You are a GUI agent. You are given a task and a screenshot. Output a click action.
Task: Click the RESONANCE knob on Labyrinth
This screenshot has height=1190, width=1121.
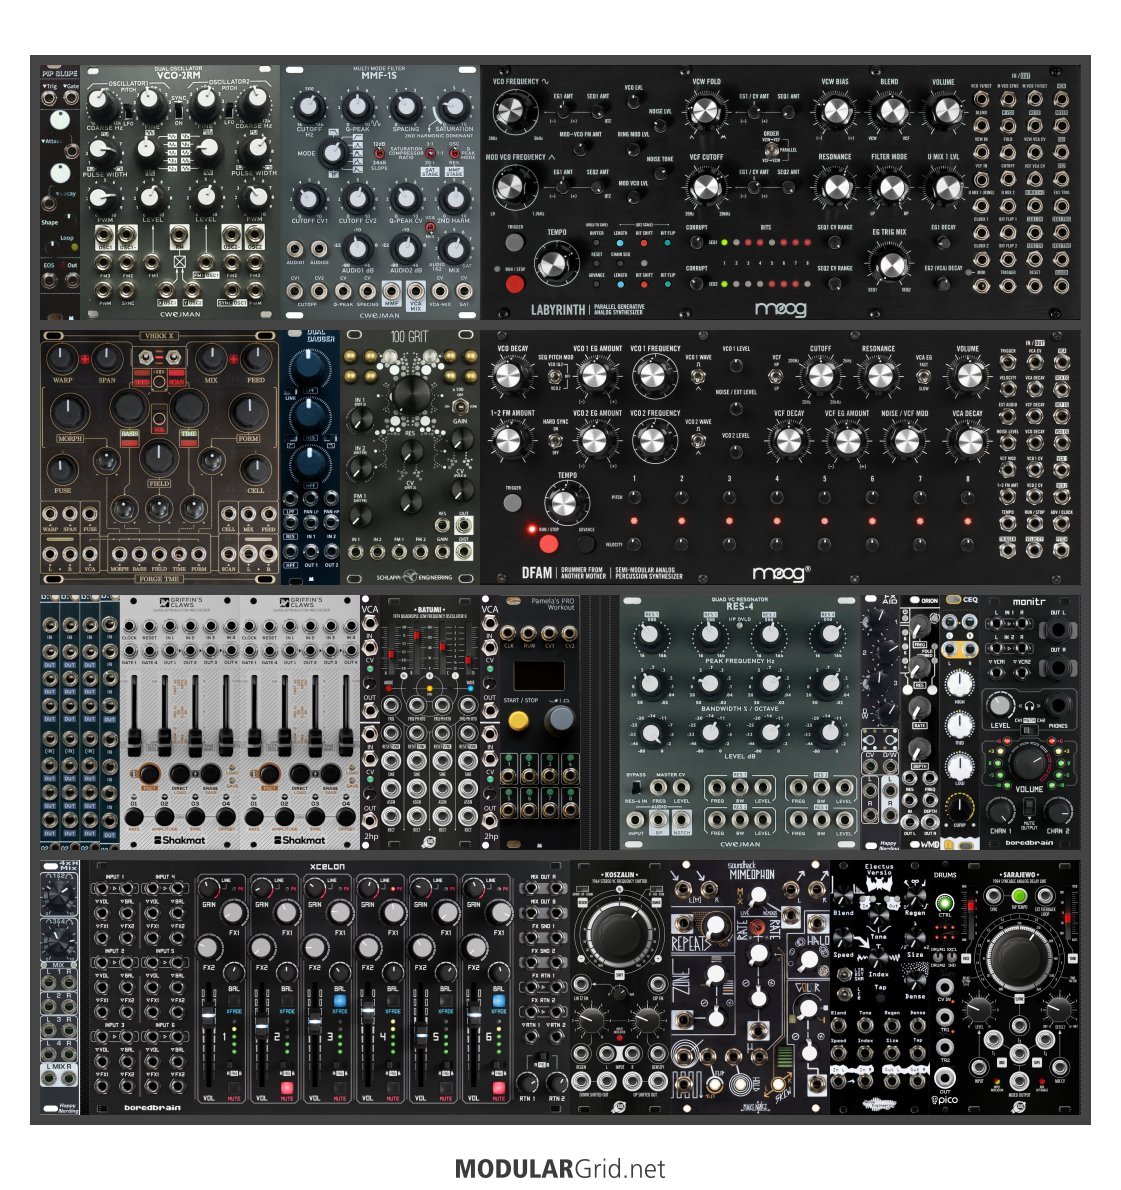[836, 187]
